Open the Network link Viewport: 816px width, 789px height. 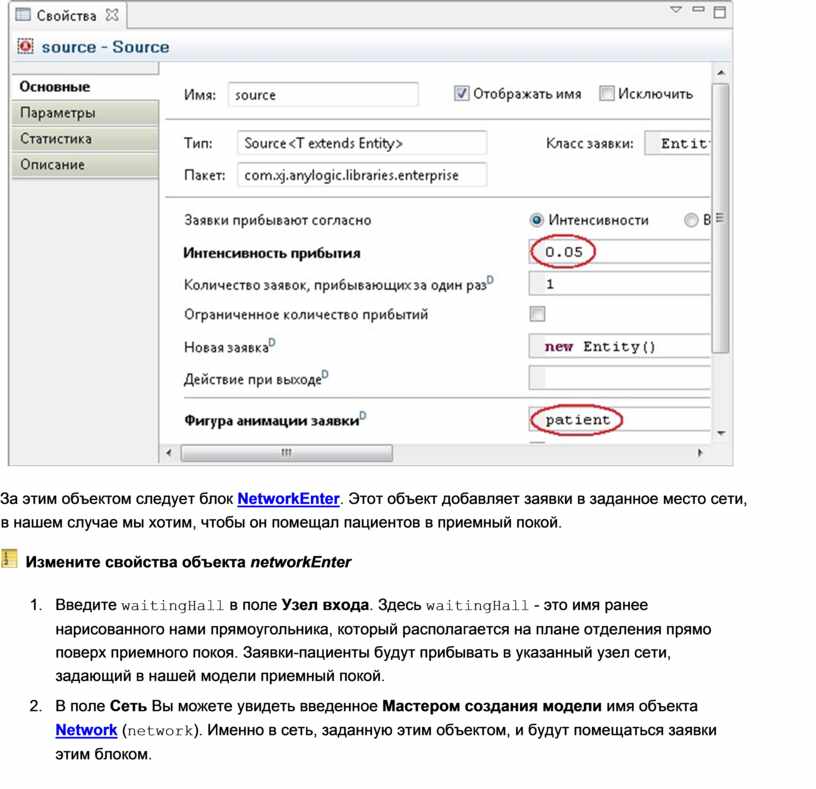(86, 730)
